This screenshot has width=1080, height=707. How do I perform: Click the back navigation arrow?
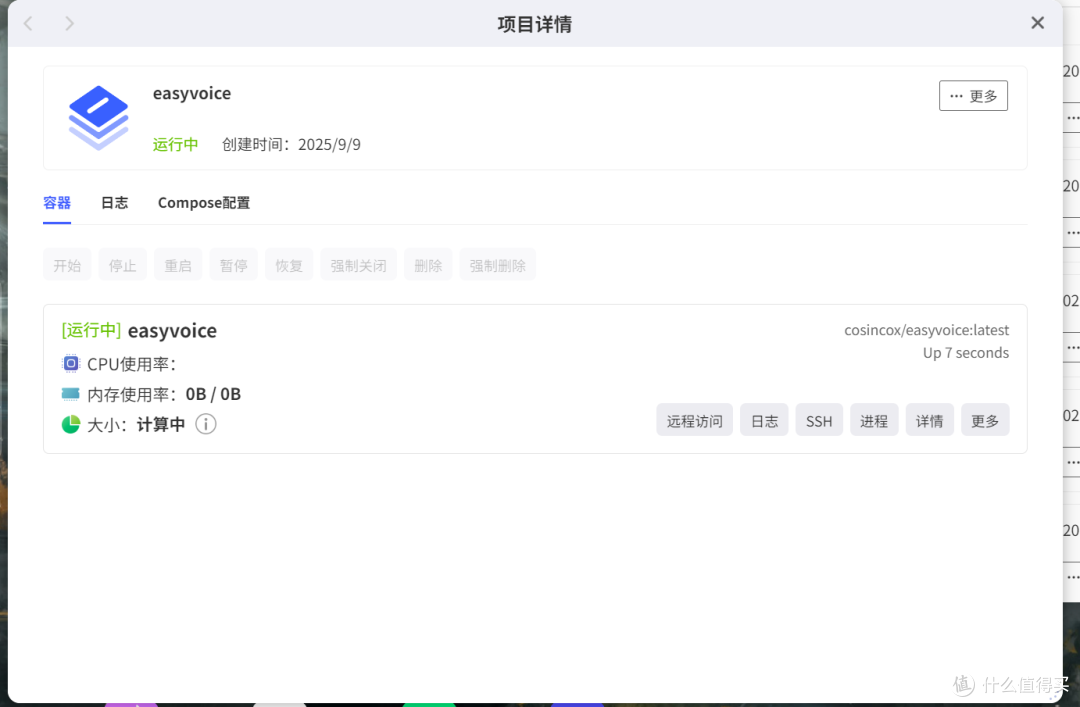tap(28, 23)
